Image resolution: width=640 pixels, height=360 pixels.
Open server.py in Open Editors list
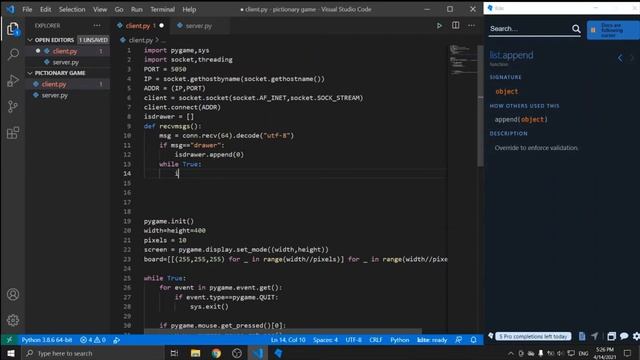click(x=66, y=62)
